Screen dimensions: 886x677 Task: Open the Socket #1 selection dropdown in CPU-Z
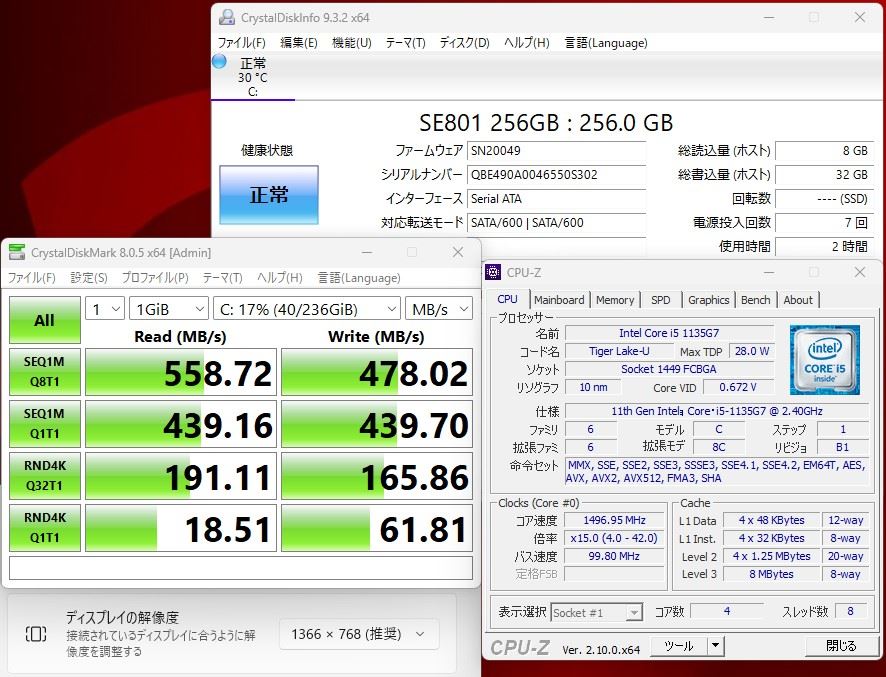[x=597, y=613]
